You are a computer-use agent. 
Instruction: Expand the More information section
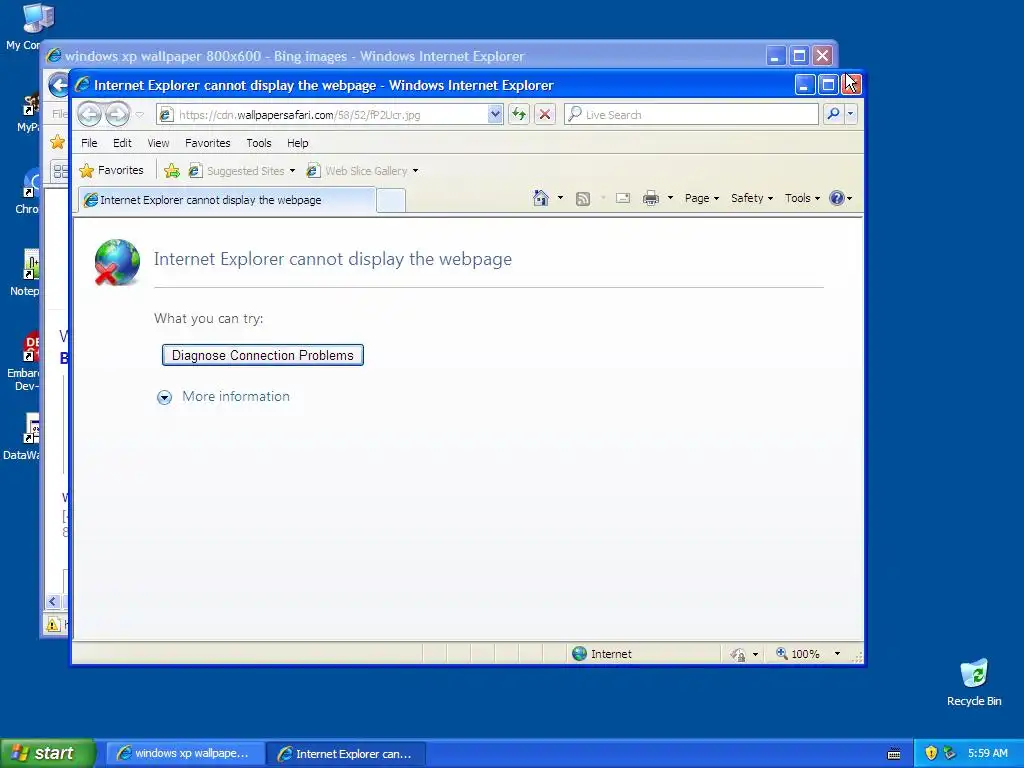[223, 396]
